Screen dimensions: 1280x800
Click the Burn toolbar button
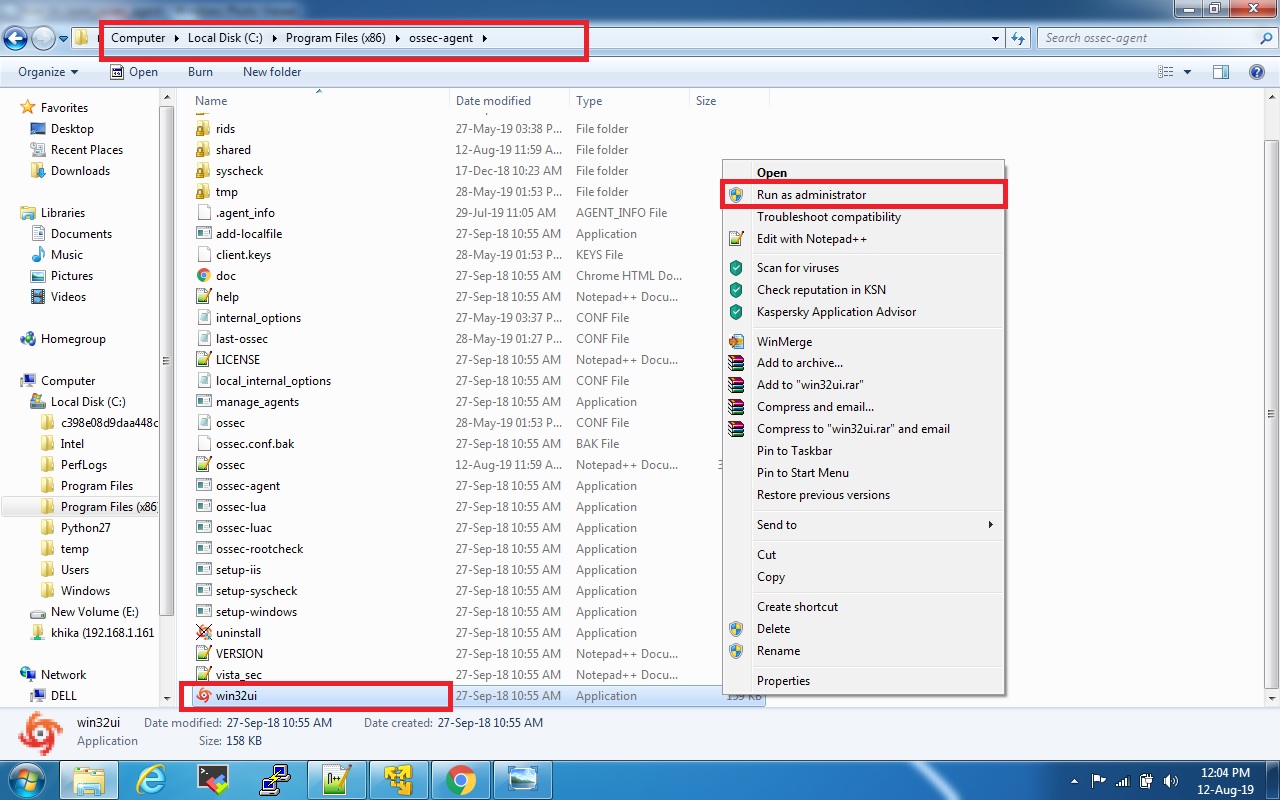coord(200,72)
